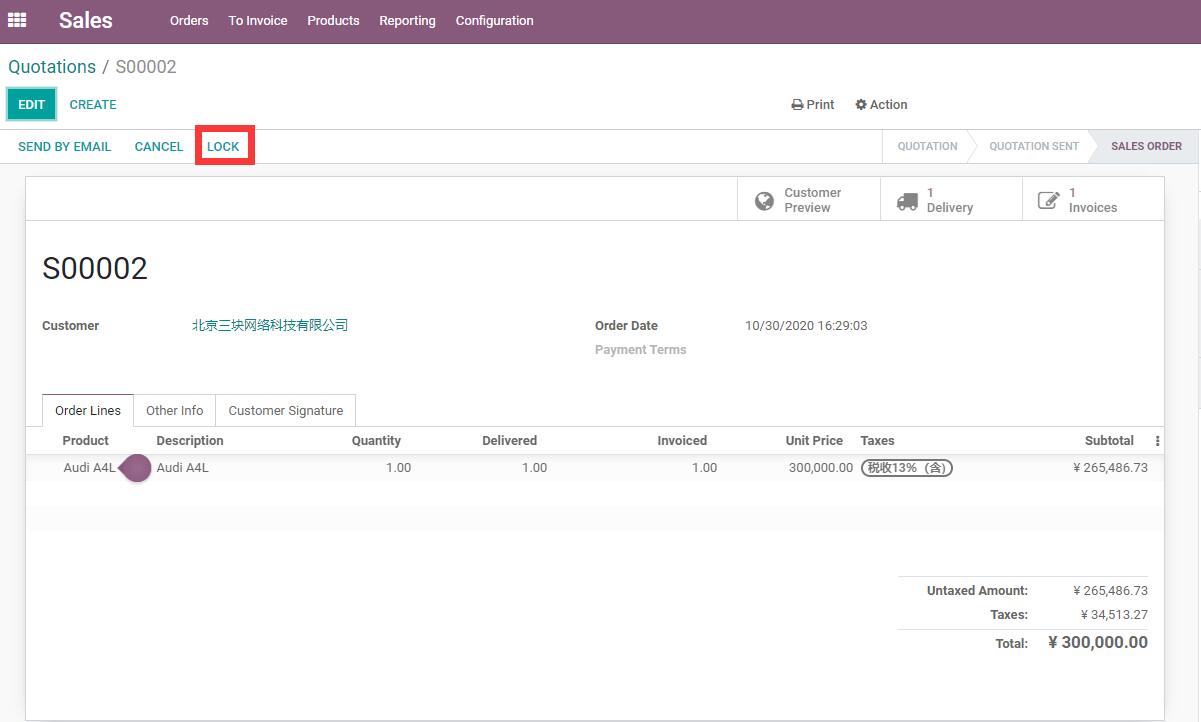Click the purple marker beside Audi A4L
This screenshot has height=722, width=1201.
tap(135, 468)
